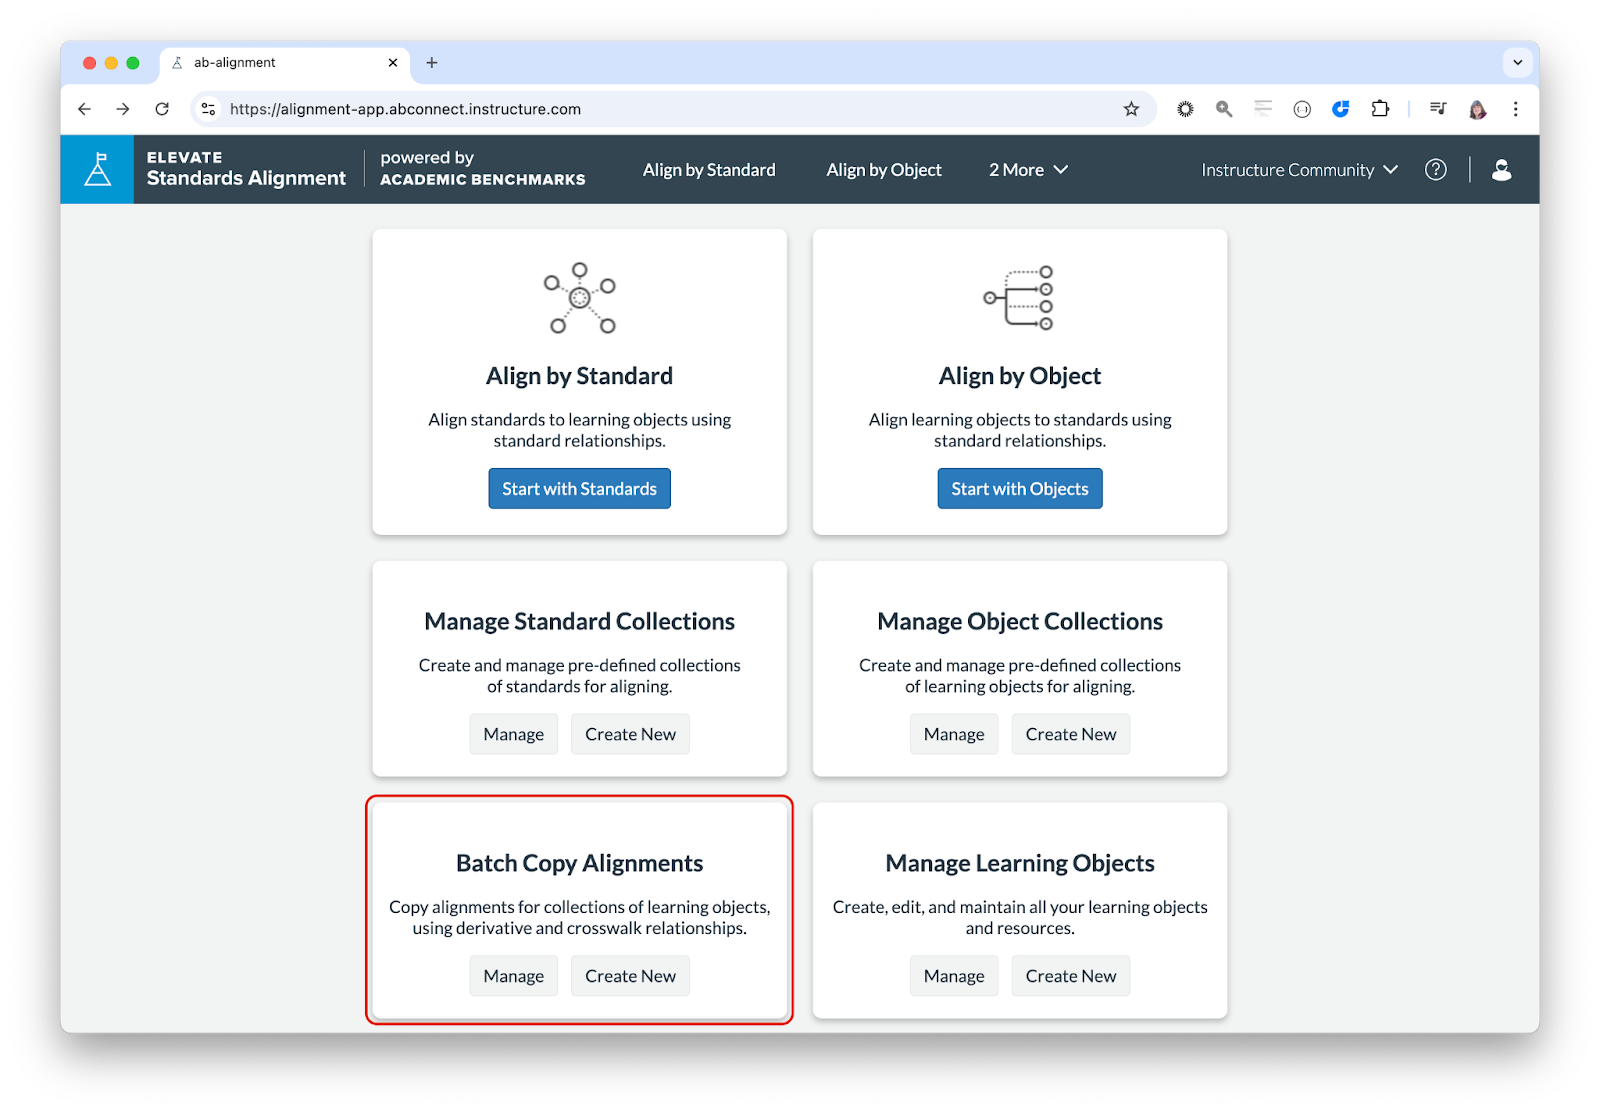Click the gear-shaped extension icon

(x=1185, y=109)
